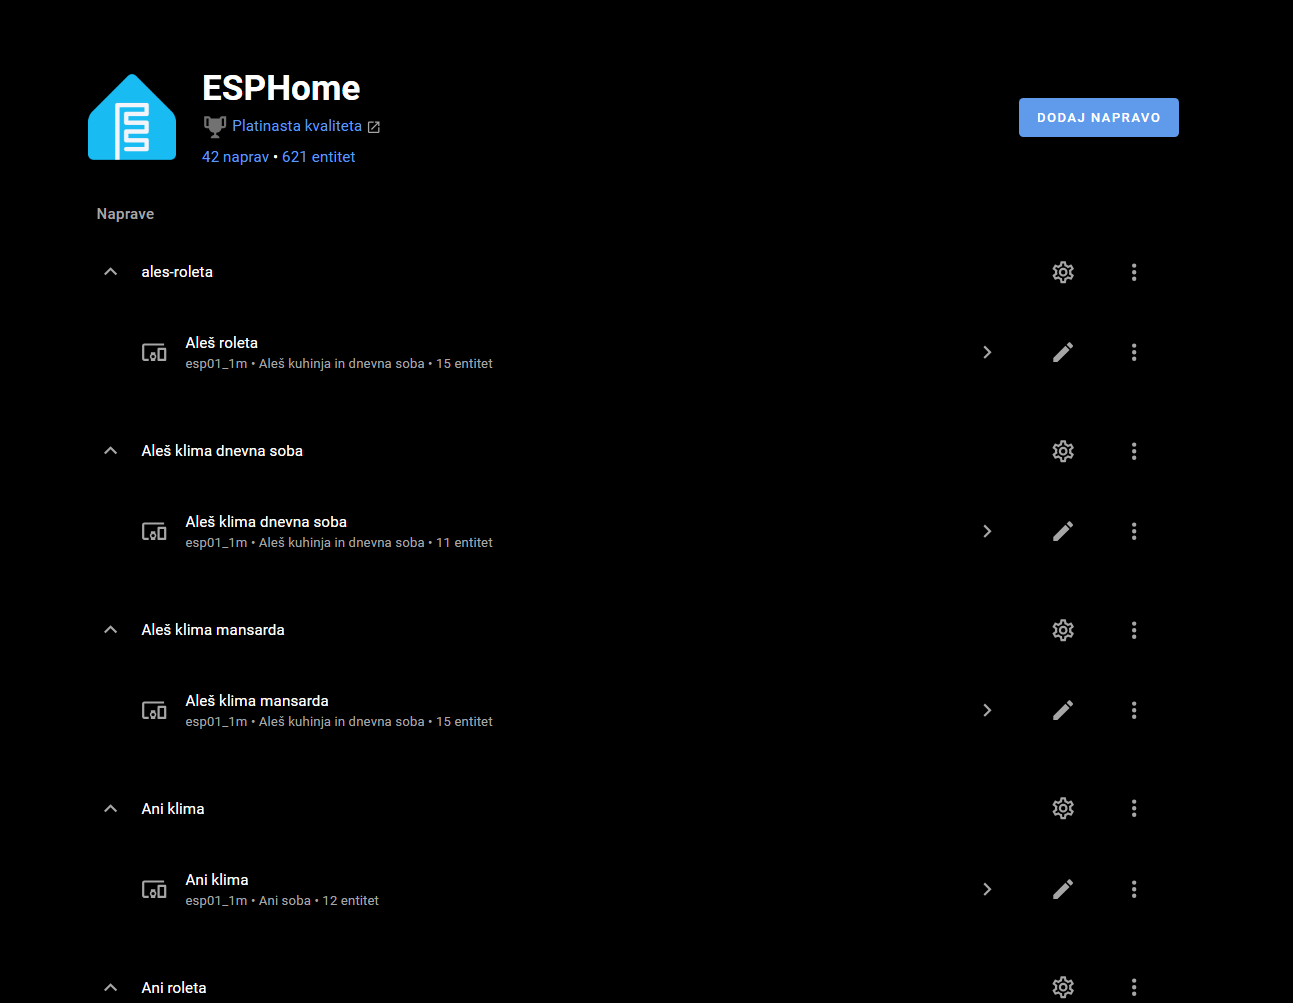Click the trophy quality icon
This screenshot has height=1003, width=1293.
coord(215,126)
